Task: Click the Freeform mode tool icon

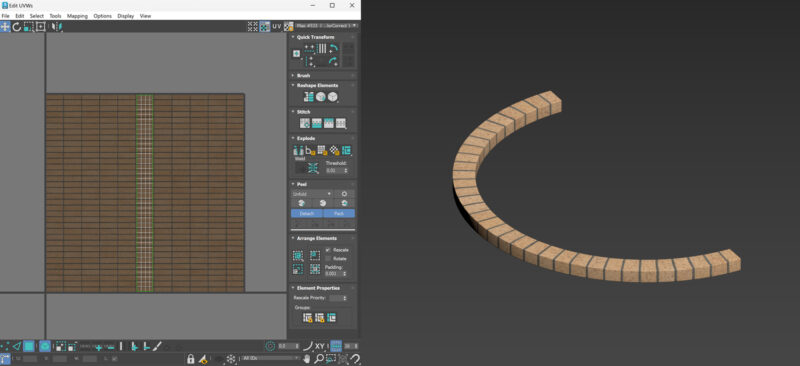Action: tap(40, 27)
